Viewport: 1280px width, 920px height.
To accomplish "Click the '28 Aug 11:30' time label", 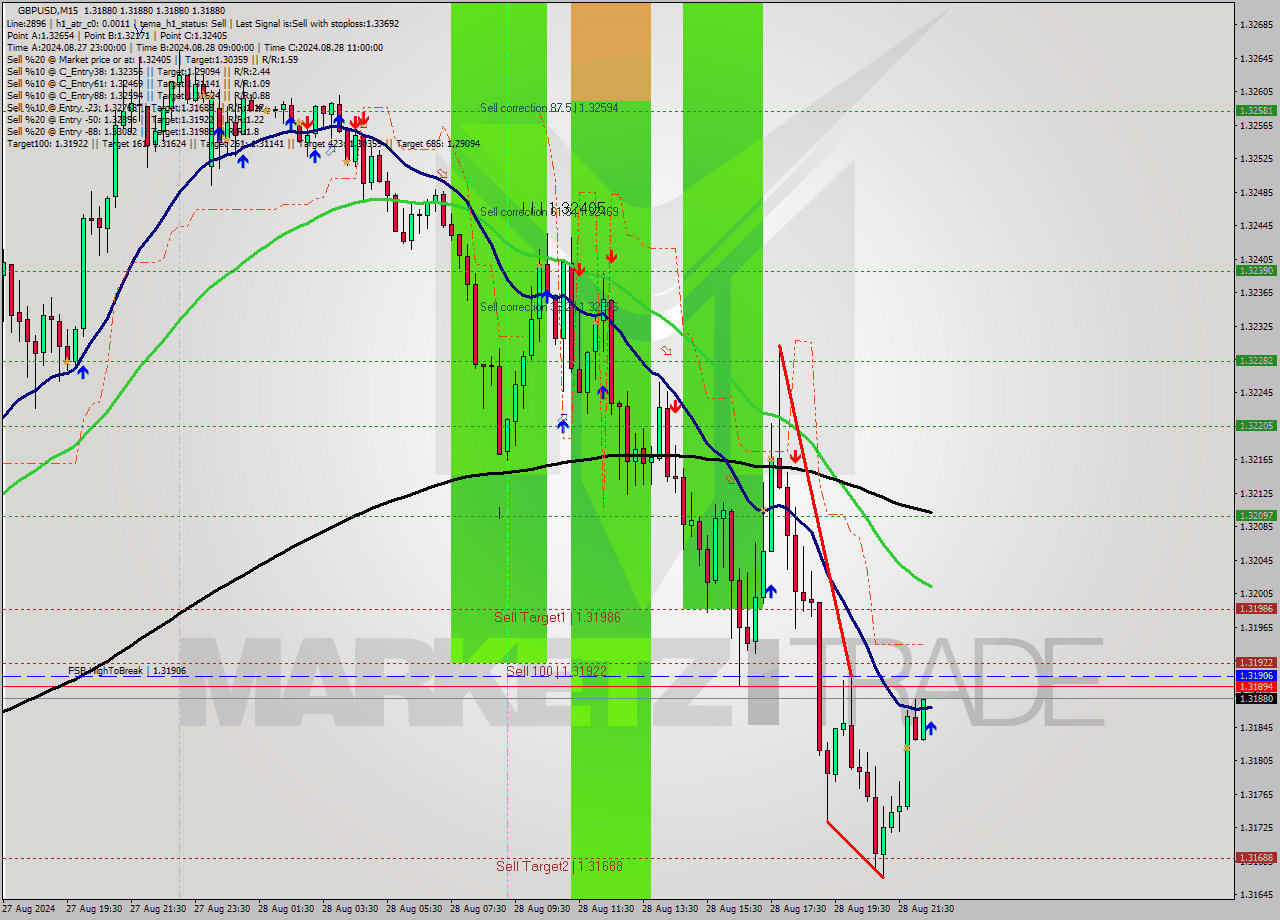I will pyautogui.click(x=606, y=909).
